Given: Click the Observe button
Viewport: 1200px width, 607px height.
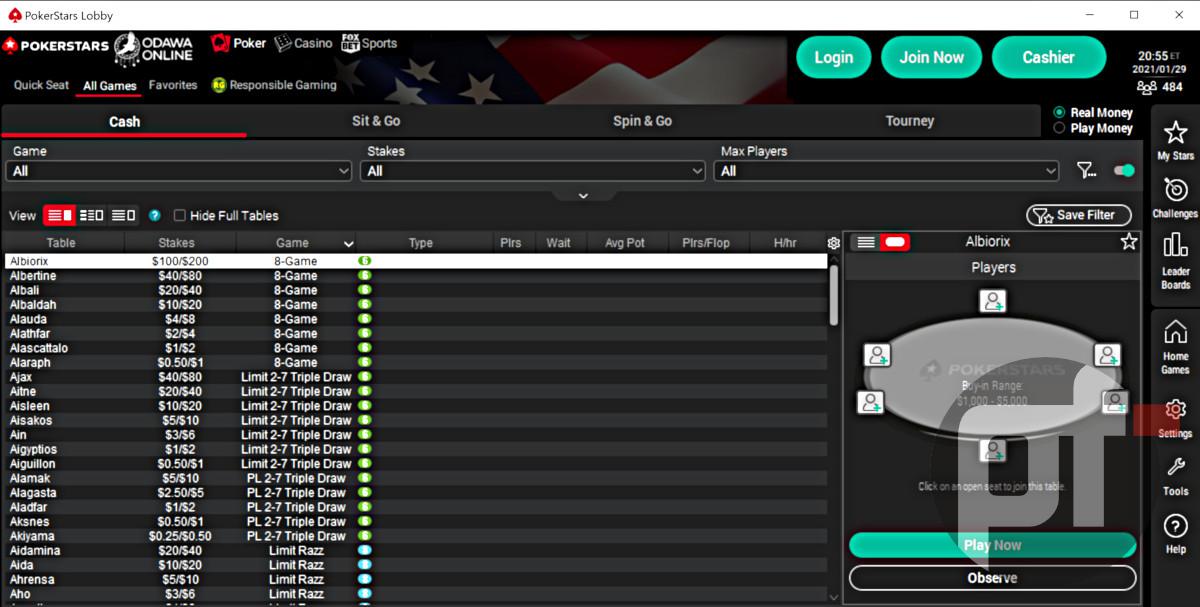Looking at the screenshot, I should [x=993, y=578].
